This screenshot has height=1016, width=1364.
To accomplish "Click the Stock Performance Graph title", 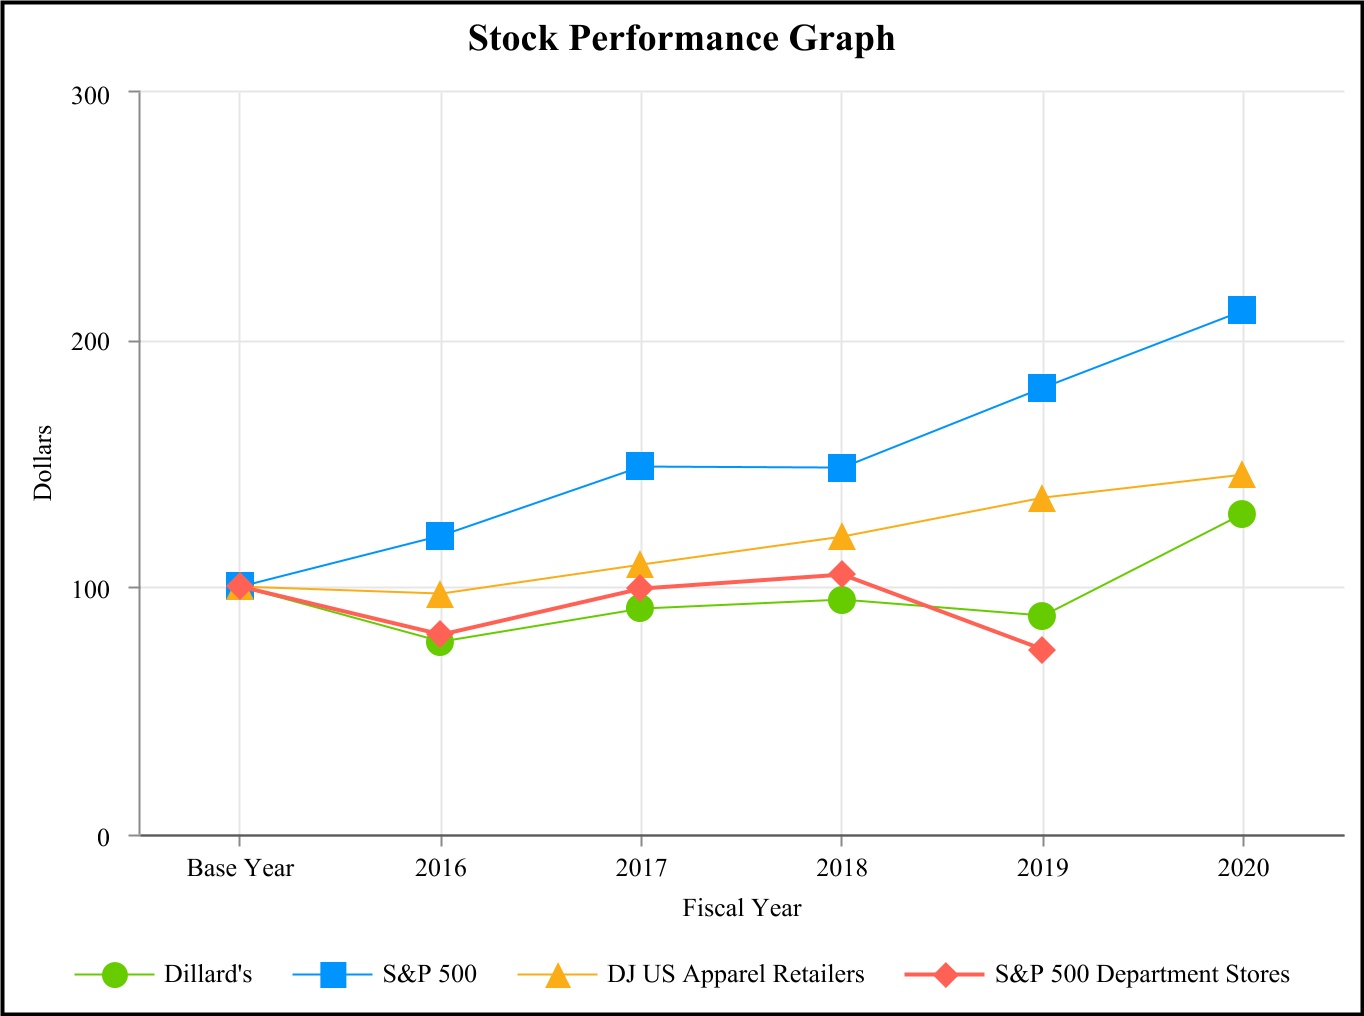I will tap(682, 38).
